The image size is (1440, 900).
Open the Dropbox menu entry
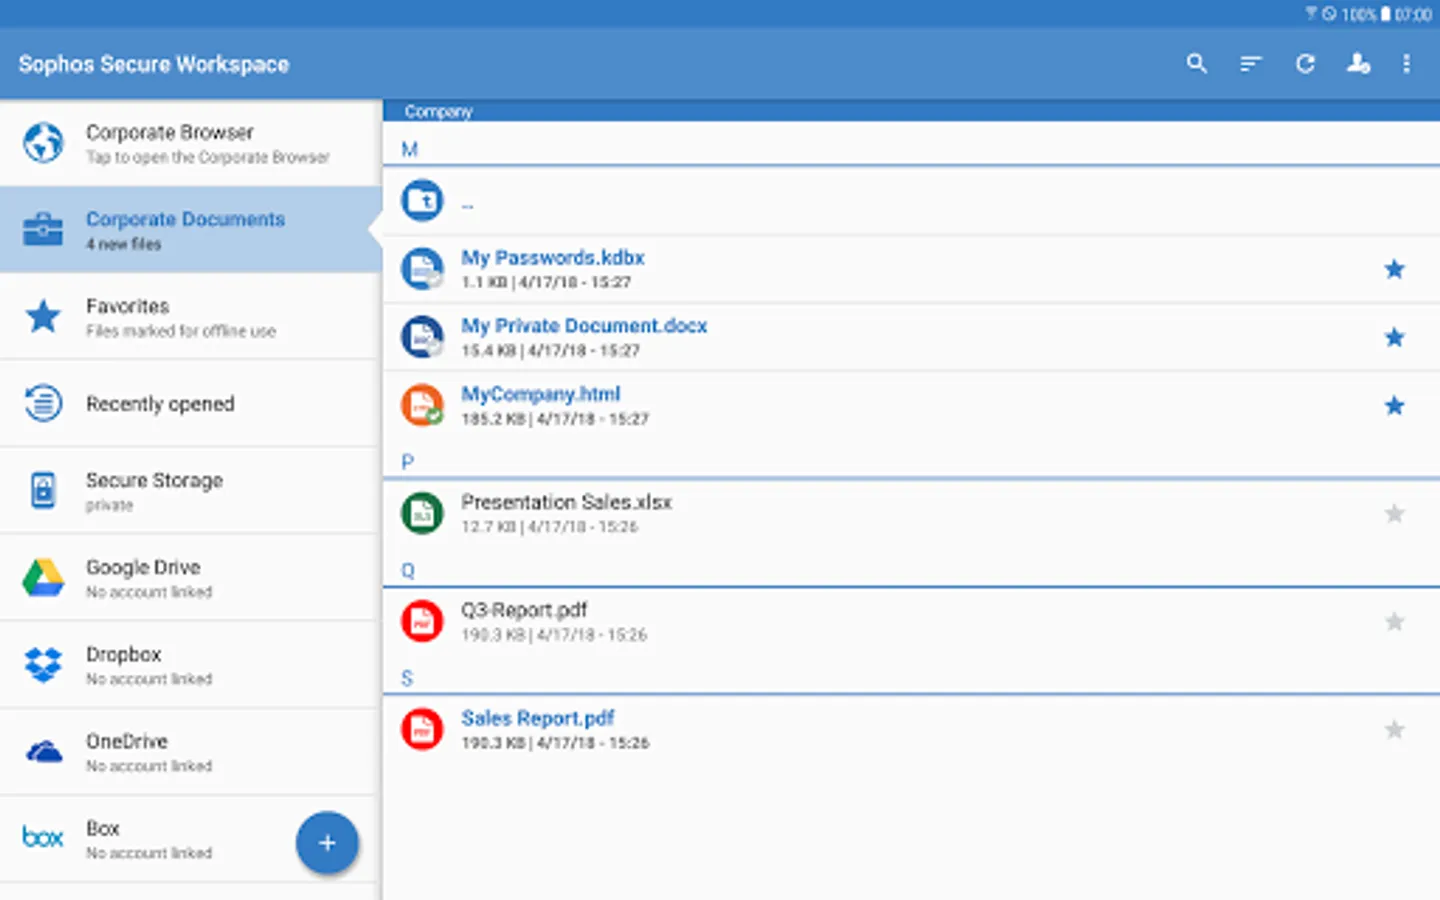pyautogui.click(x=190, y=665)
